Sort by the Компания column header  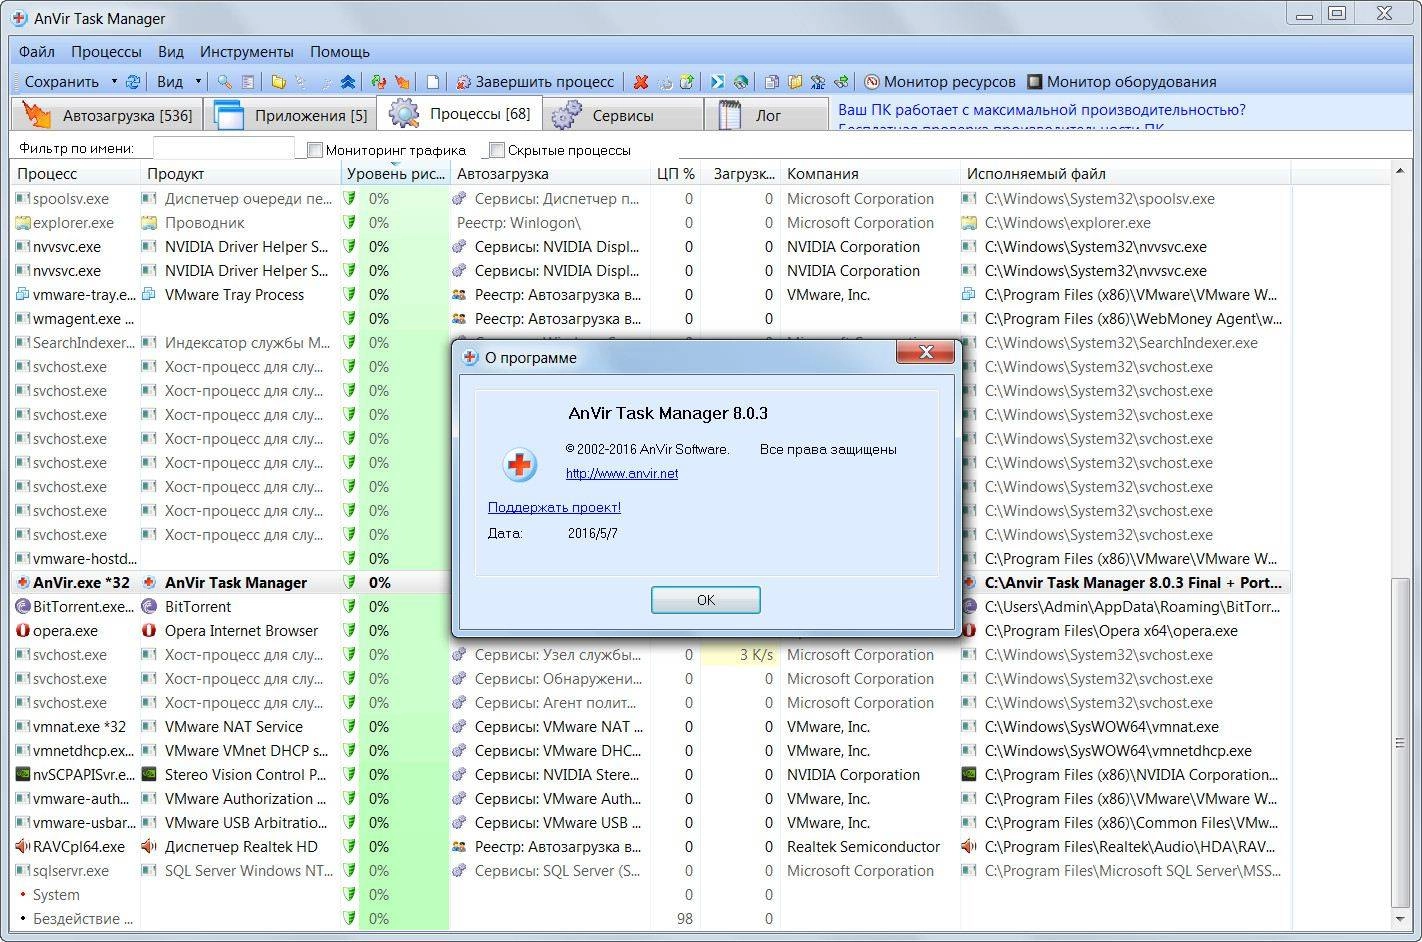[x=870, y=174]
